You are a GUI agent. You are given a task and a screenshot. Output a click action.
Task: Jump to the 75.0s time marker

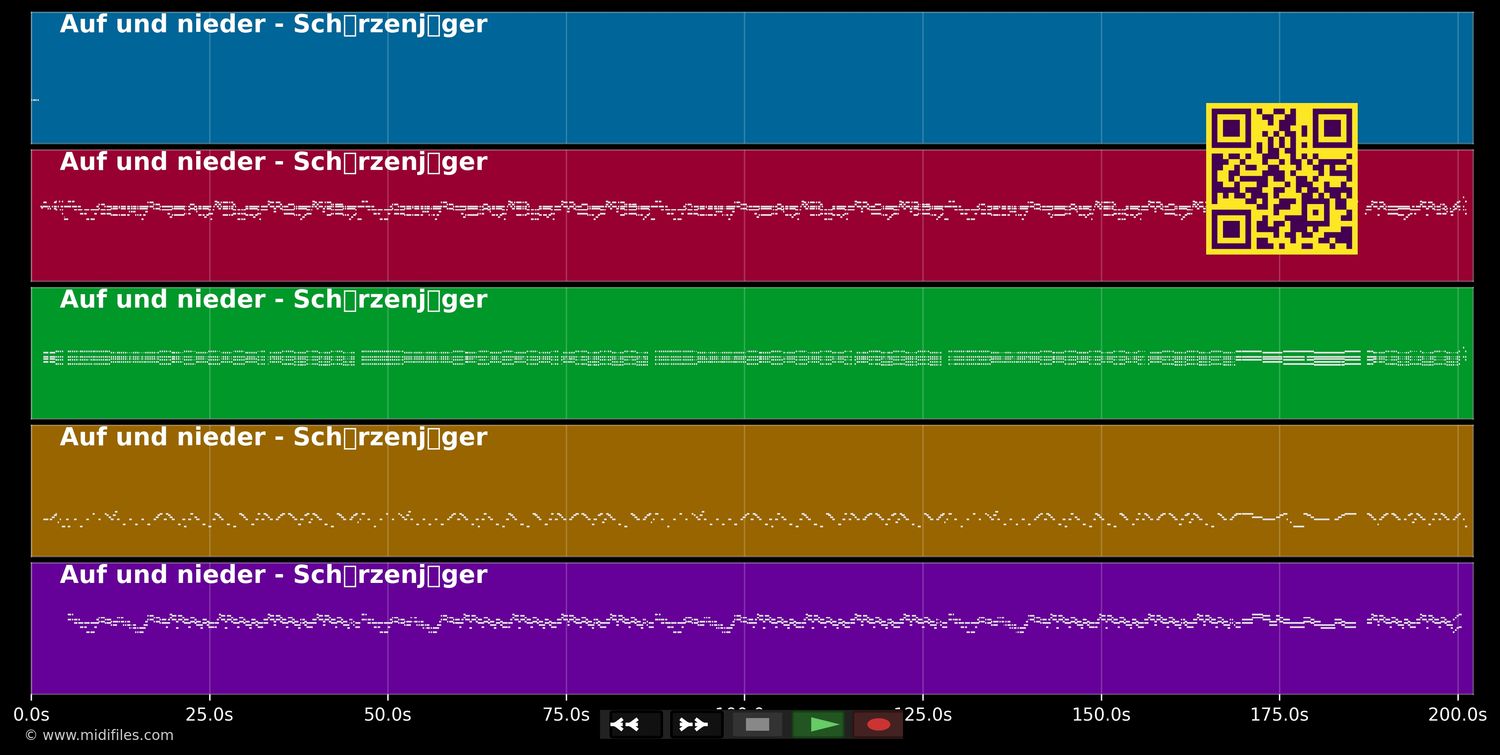pos(566,715)
